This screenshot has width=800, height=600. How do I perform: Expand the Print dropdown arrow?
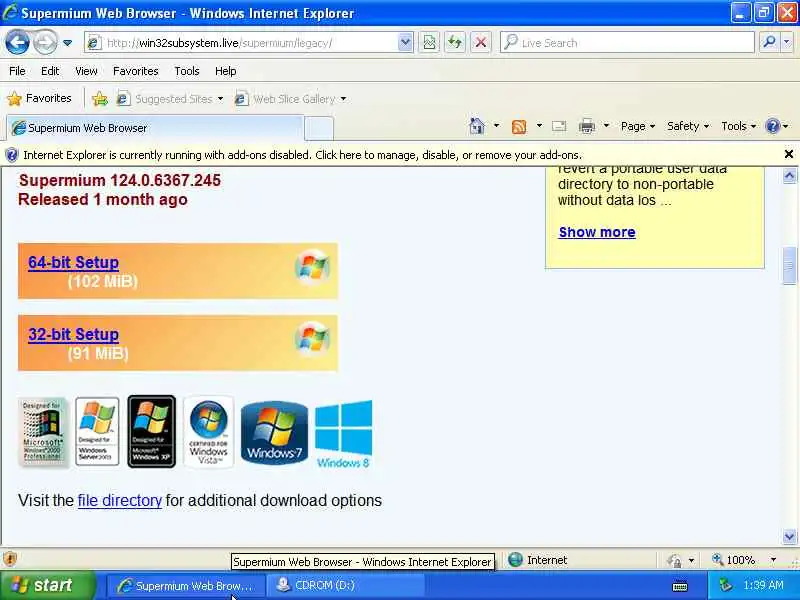(x=606, y=126)
